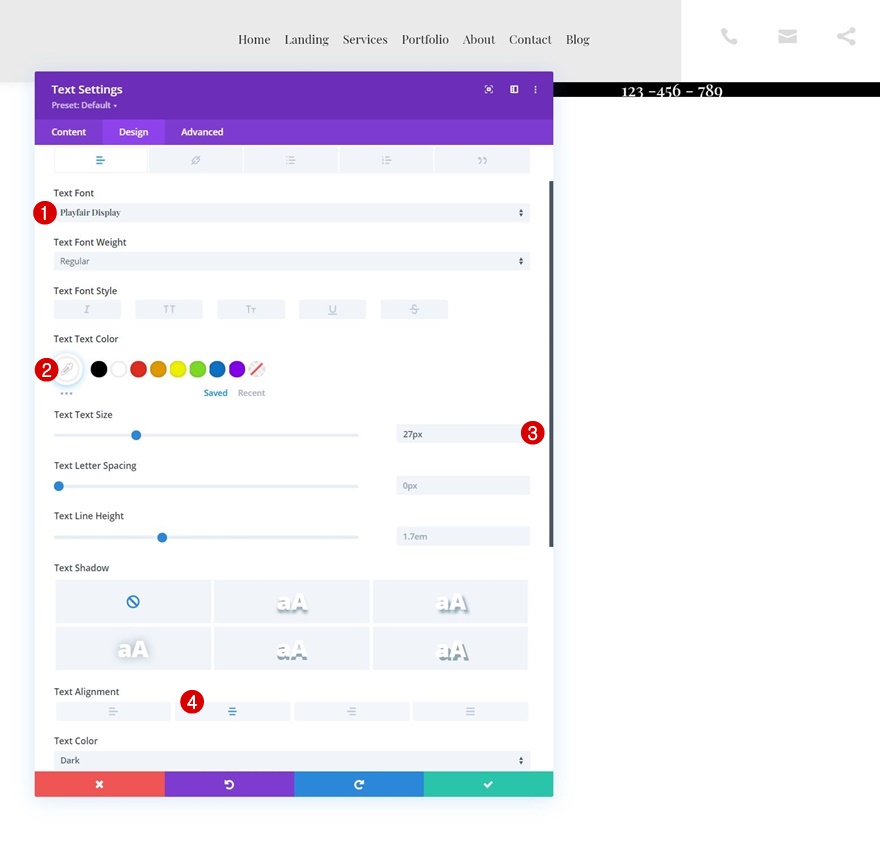Click the expand-to-fullscreen focus icon

(x=489, y=89)
